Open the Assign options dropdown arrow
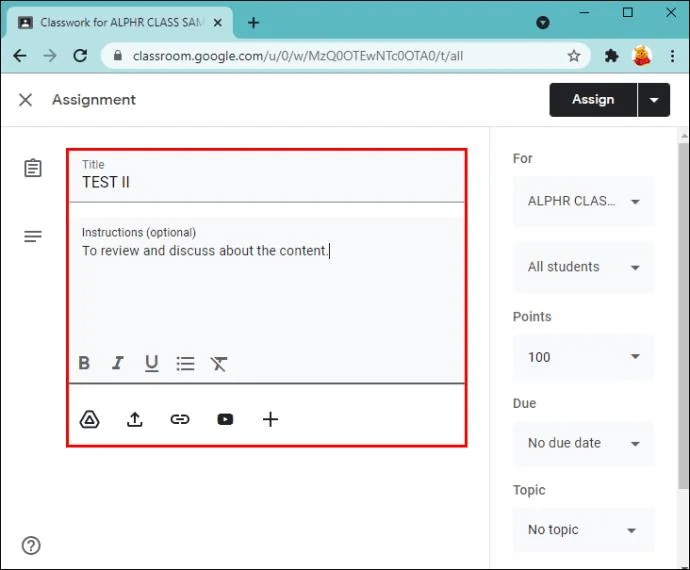This screenshot has height=570, width=690. point(654,100)
